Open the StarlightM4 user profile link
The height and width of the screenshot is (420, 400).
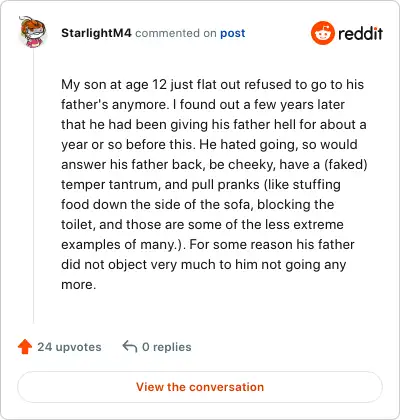(96, 33)
